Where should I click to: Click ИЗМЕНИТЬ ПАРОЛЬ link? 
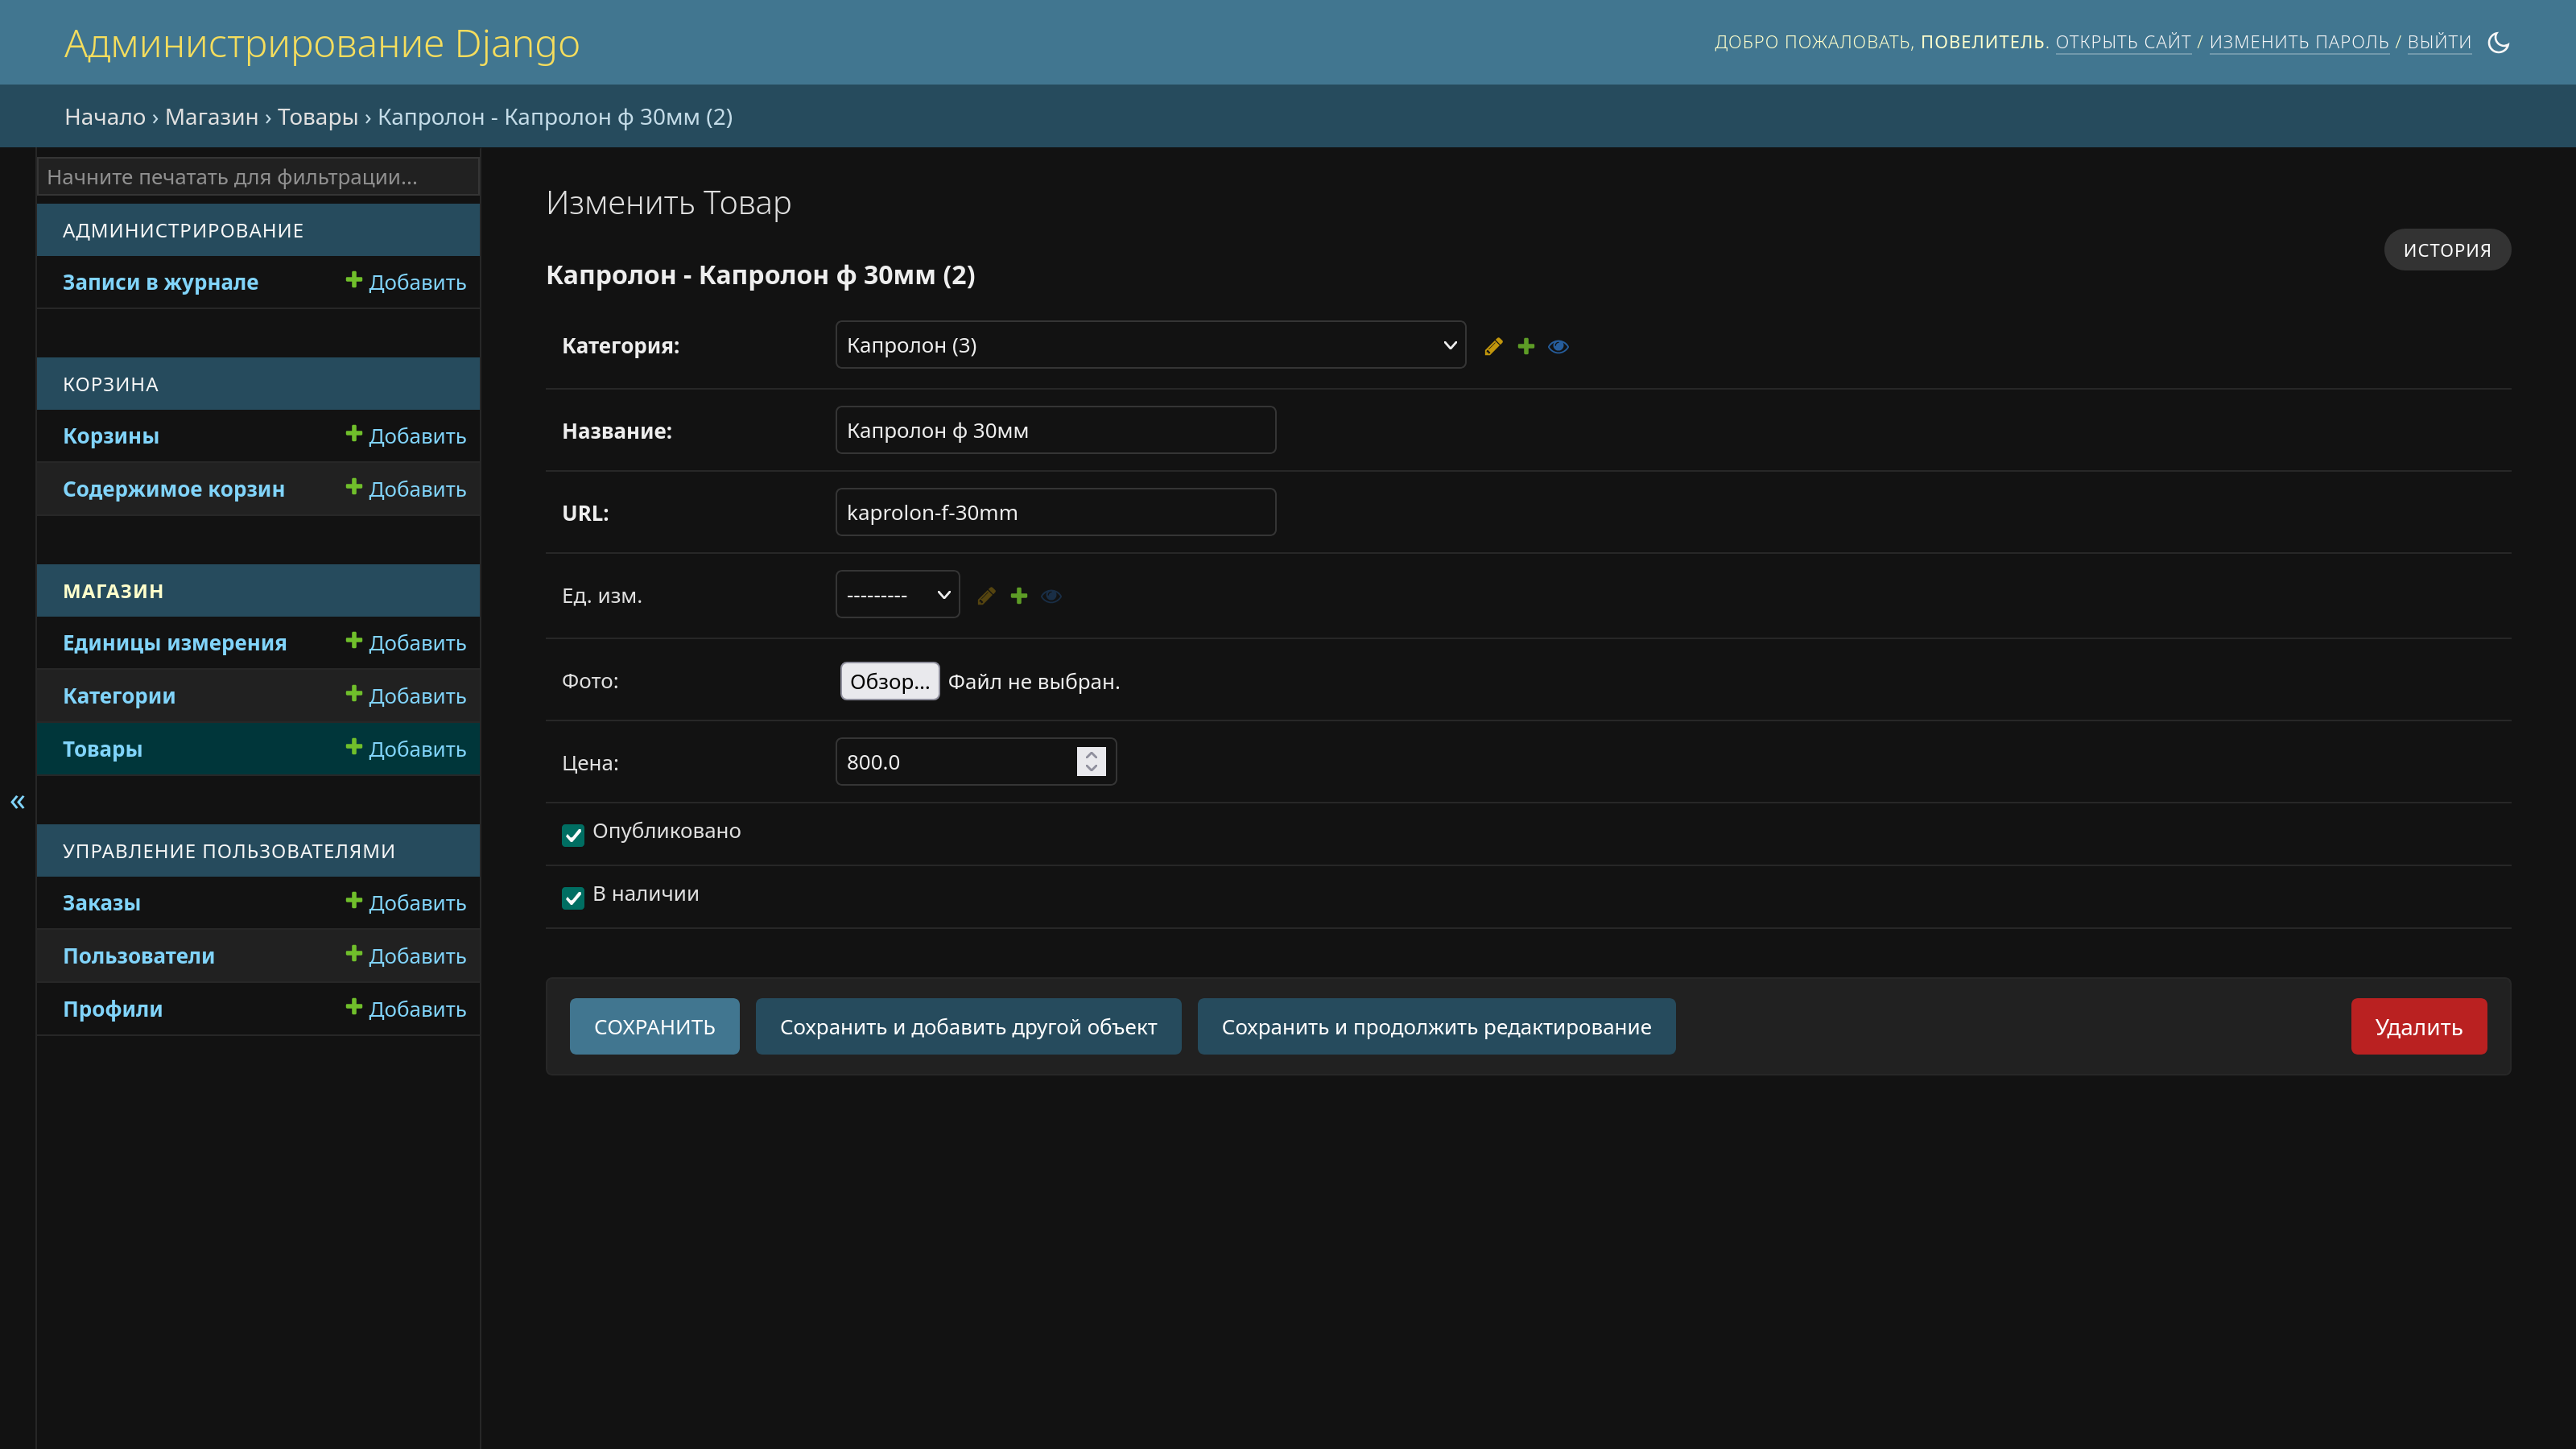[2299, 42]
